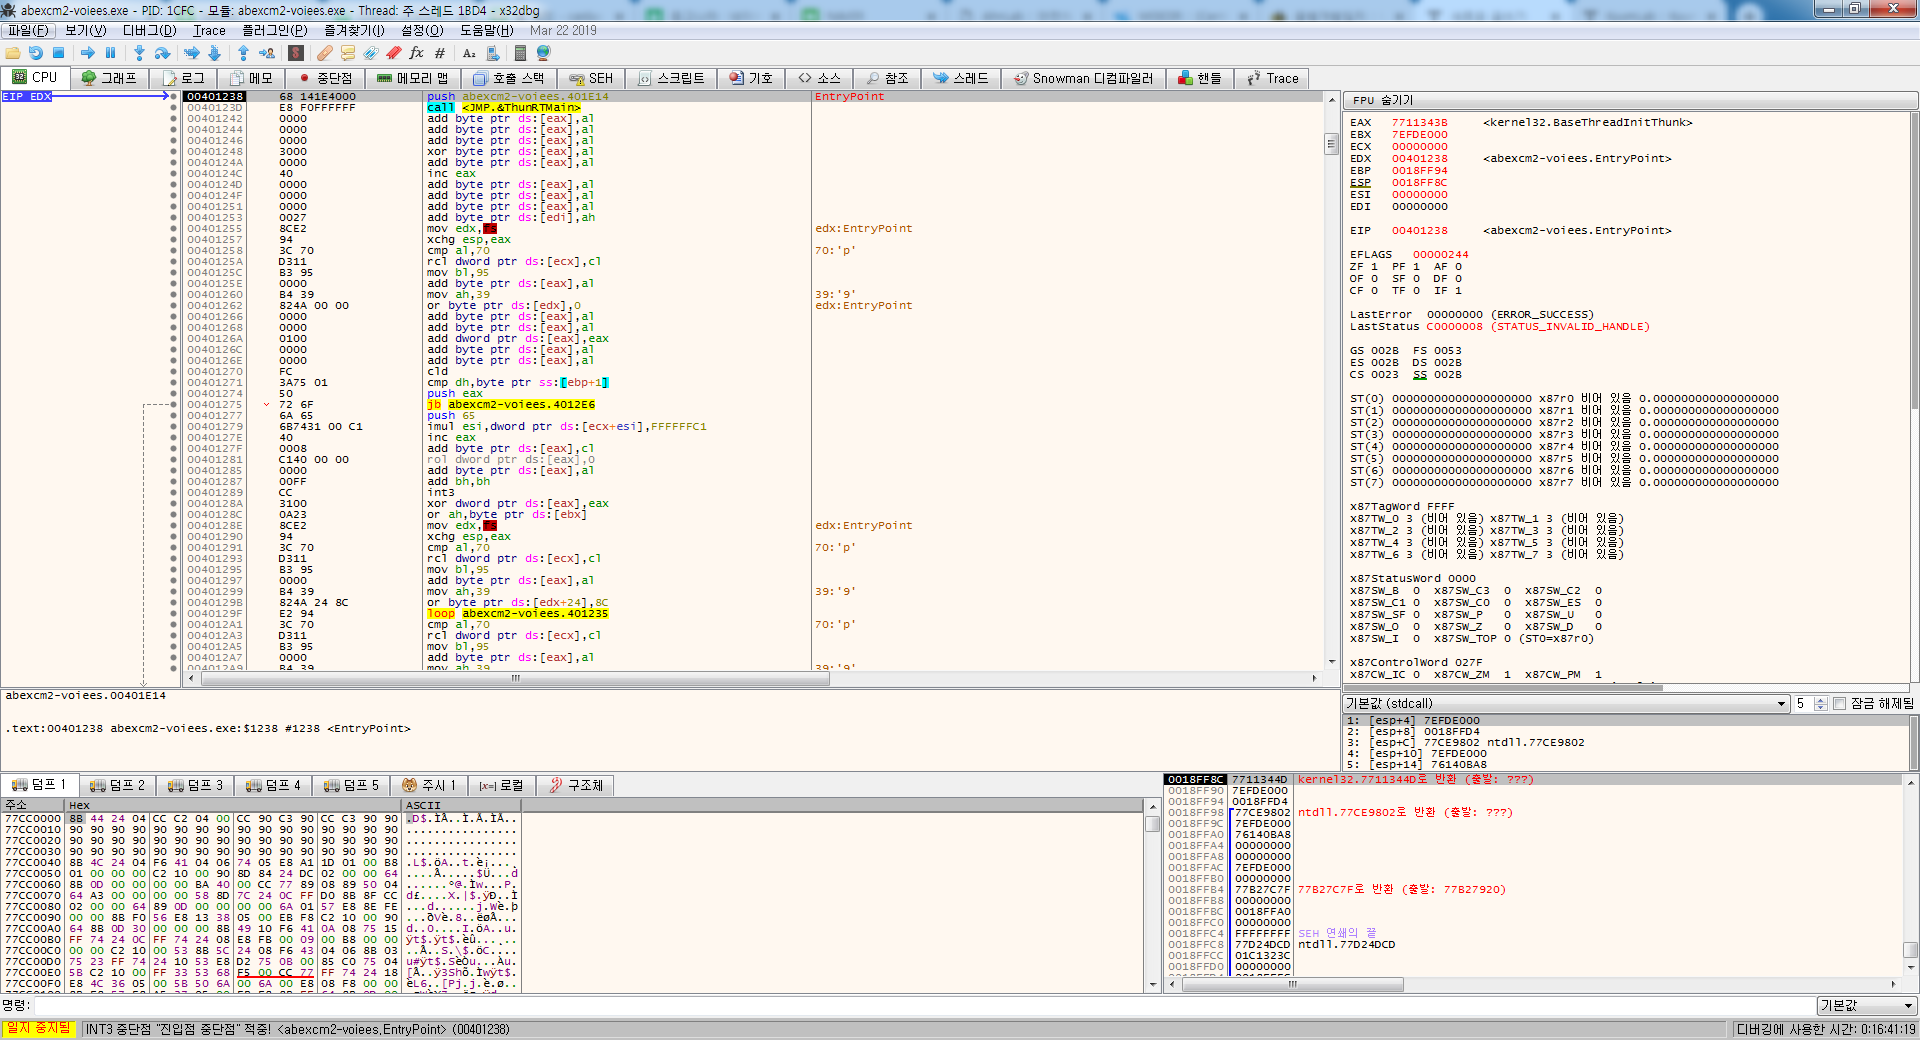
Task: Switch to the Snowman 디컴파일러 tab
Action: point(1083,78)
